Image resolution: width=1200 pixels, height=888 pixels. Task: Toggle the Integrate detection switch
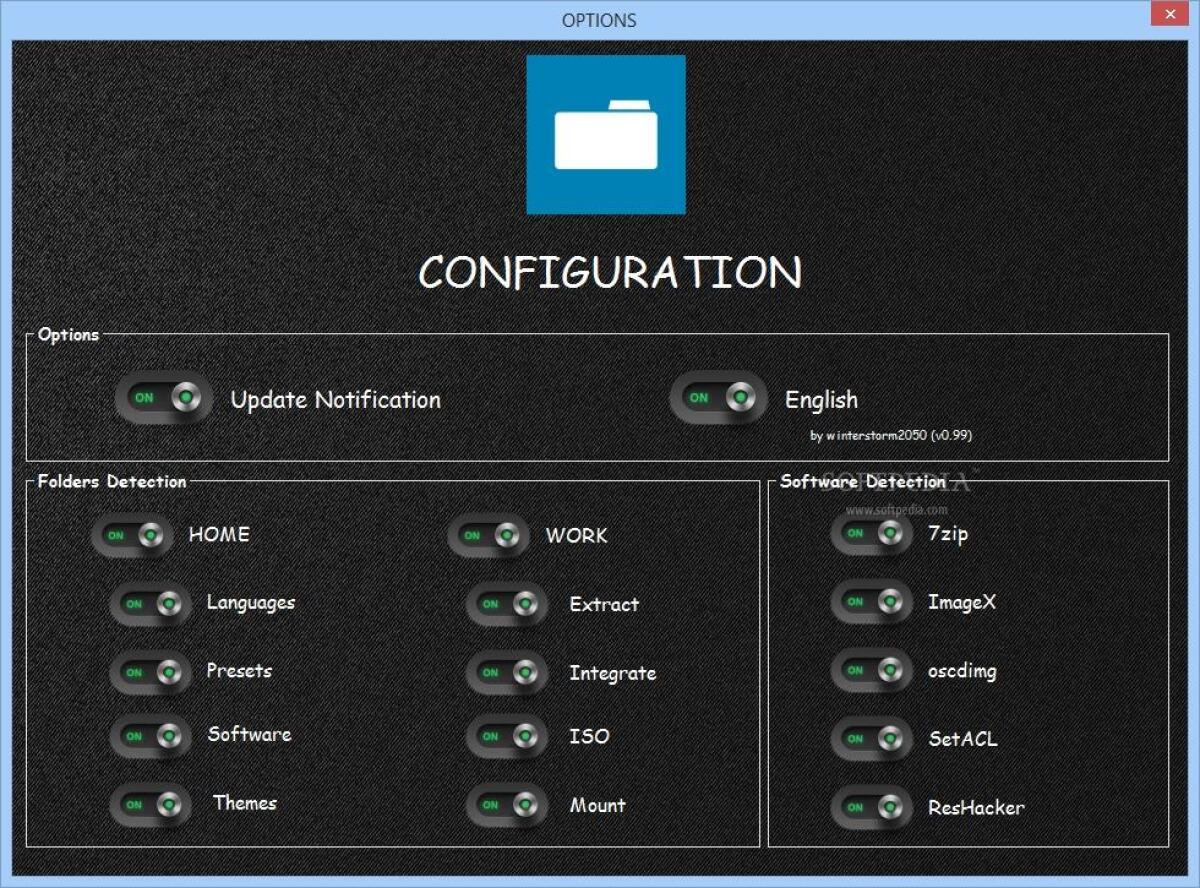pyautogui.click(x=506, y=671)
